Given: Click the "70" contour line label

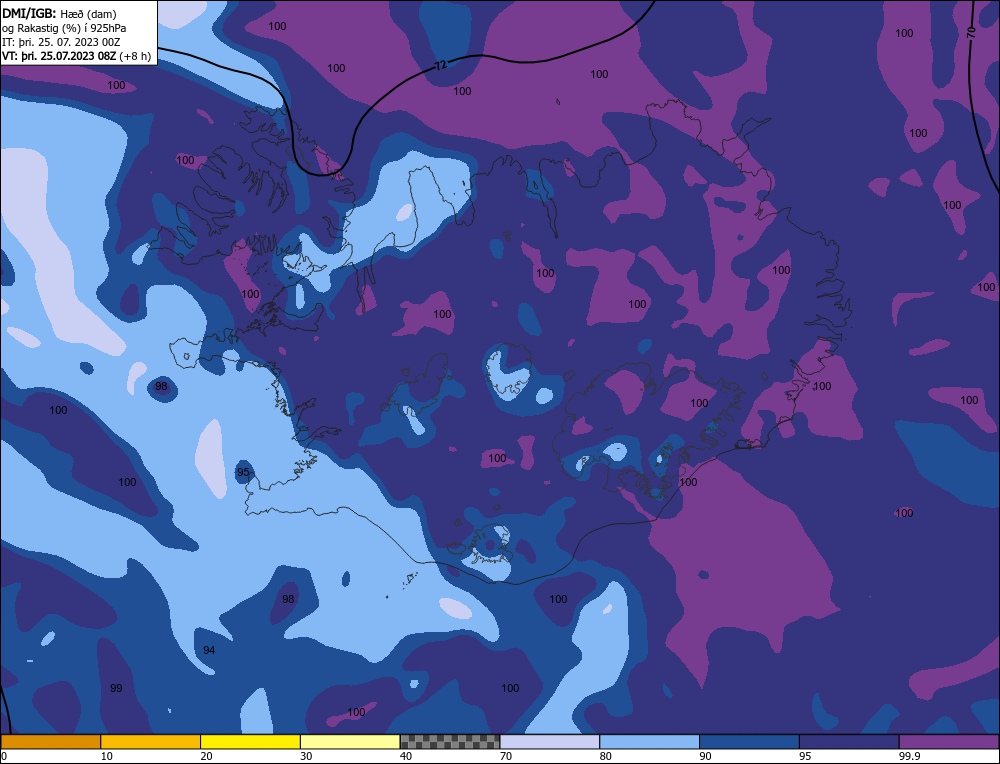Looking at the screenshot, I should 971,34.
